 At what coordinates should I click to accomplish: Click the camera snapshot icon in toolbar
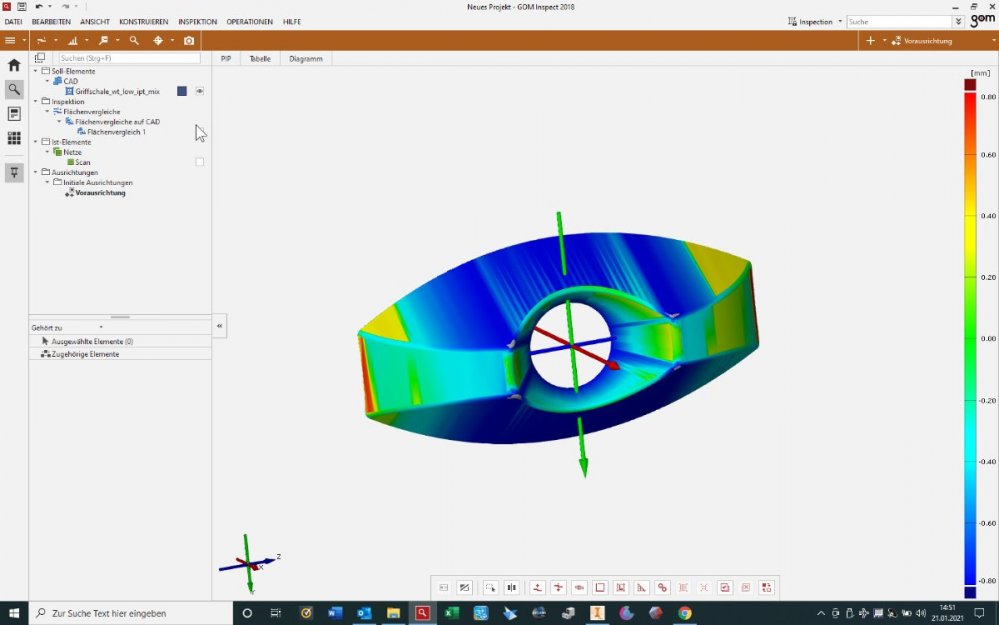(x=189, y=41)
